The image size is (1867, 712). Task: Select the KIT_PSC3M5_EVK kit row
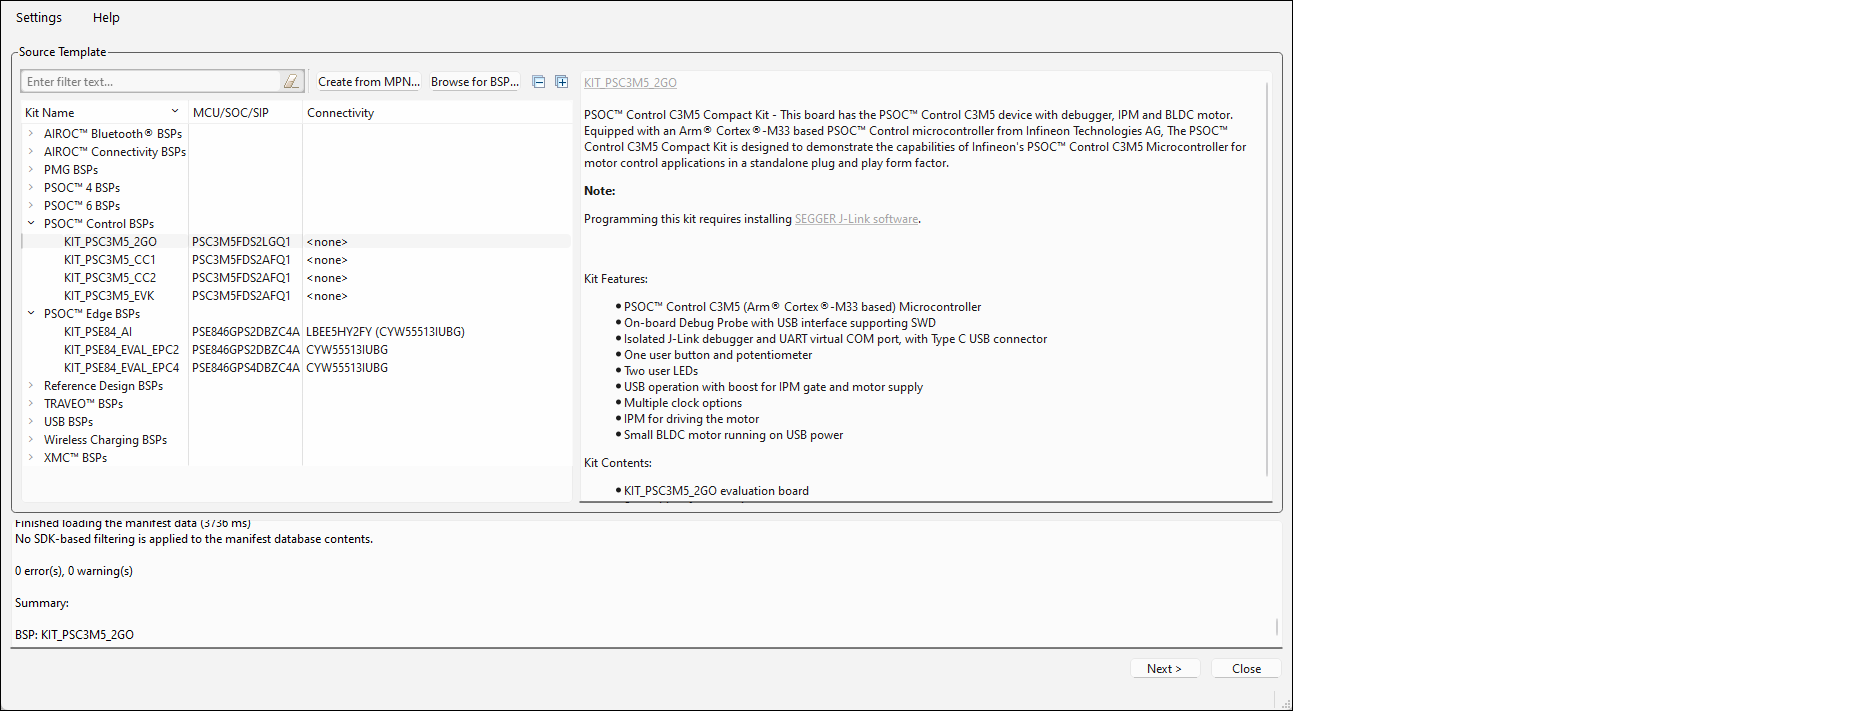point(109,296)
